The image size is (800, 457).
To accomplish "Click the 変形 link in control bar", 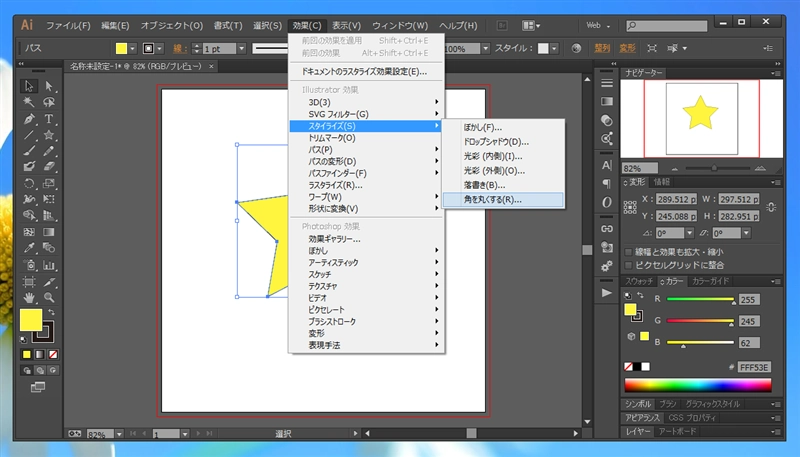I will click(628, 48).
